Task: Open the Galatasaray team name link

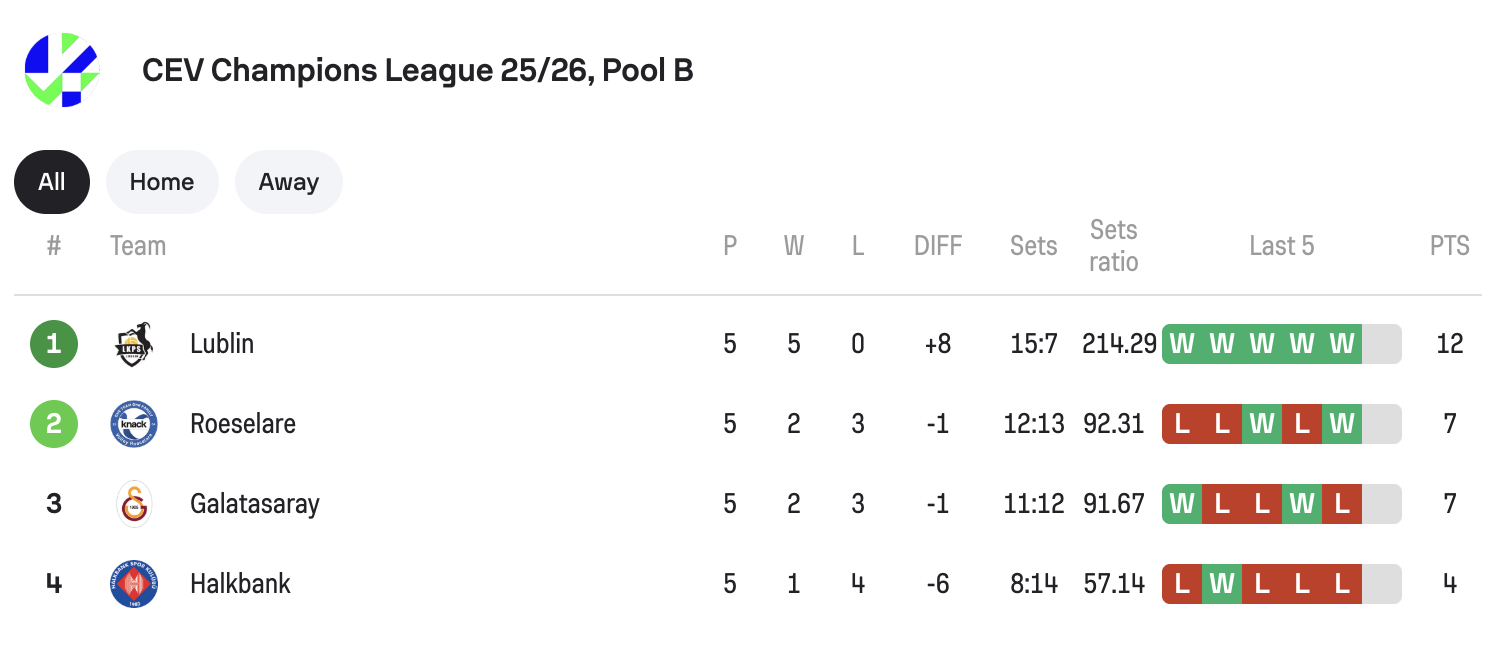Action: (255, 504)
